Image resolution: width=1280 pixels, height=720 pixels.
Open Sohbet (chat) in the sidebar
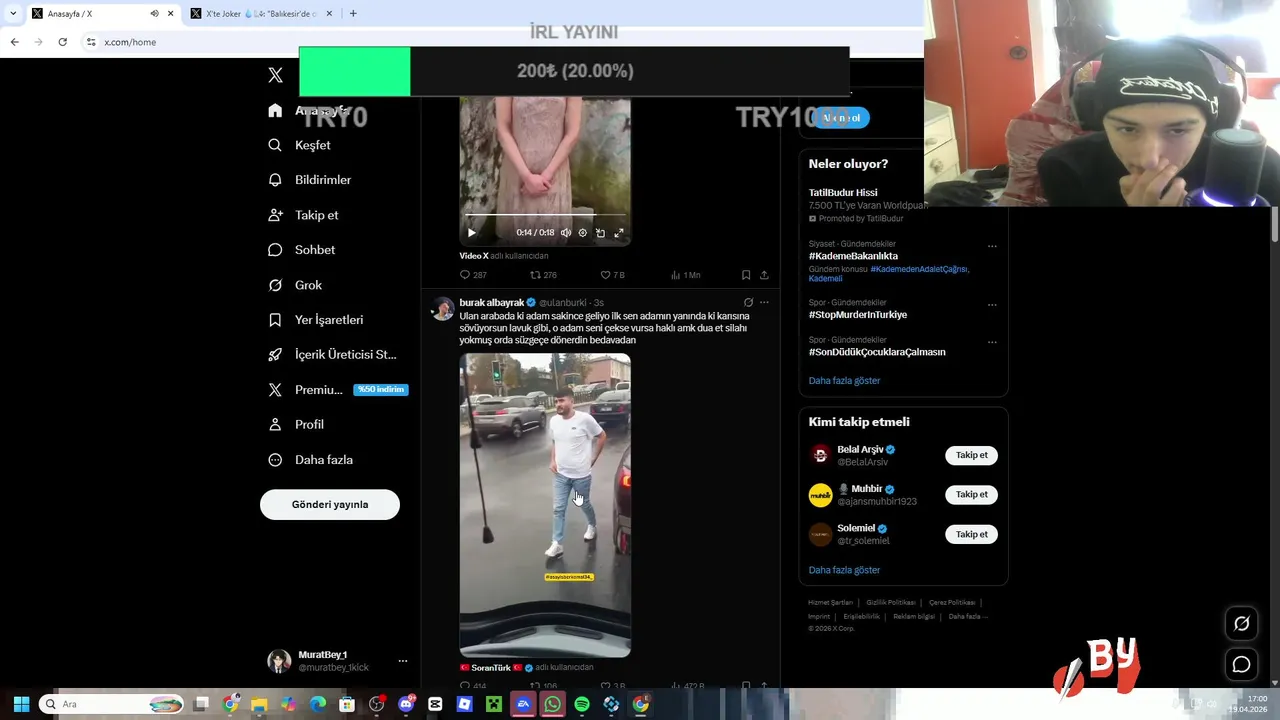[x=301, y=250]
